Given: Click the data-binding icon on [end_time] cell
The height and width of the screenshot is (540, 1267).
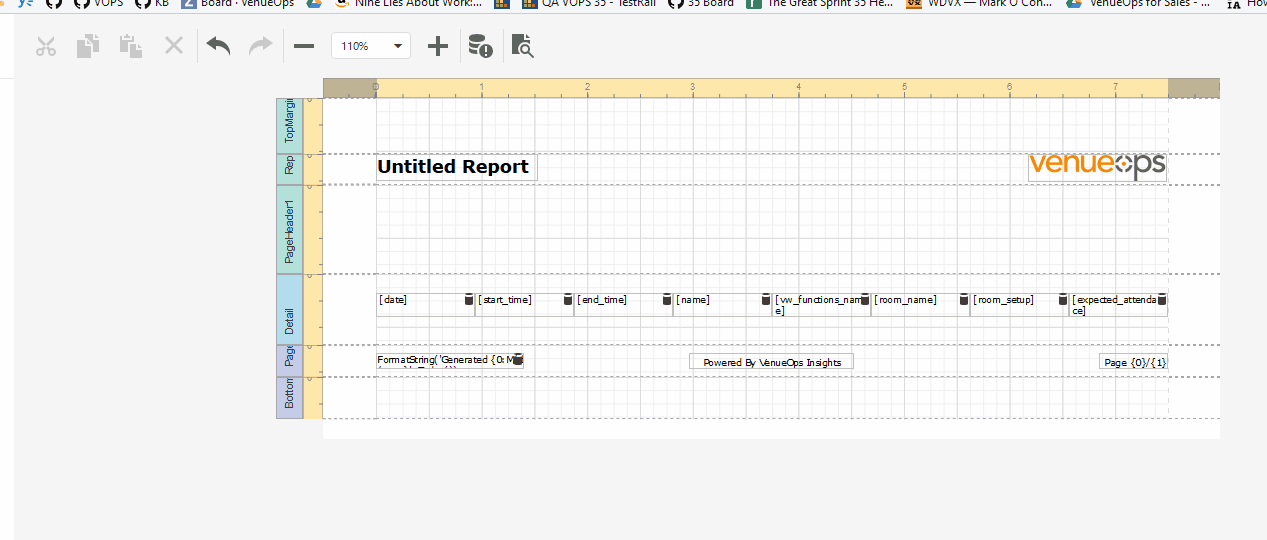Looking at the screenshot, I should coord(667,299).
